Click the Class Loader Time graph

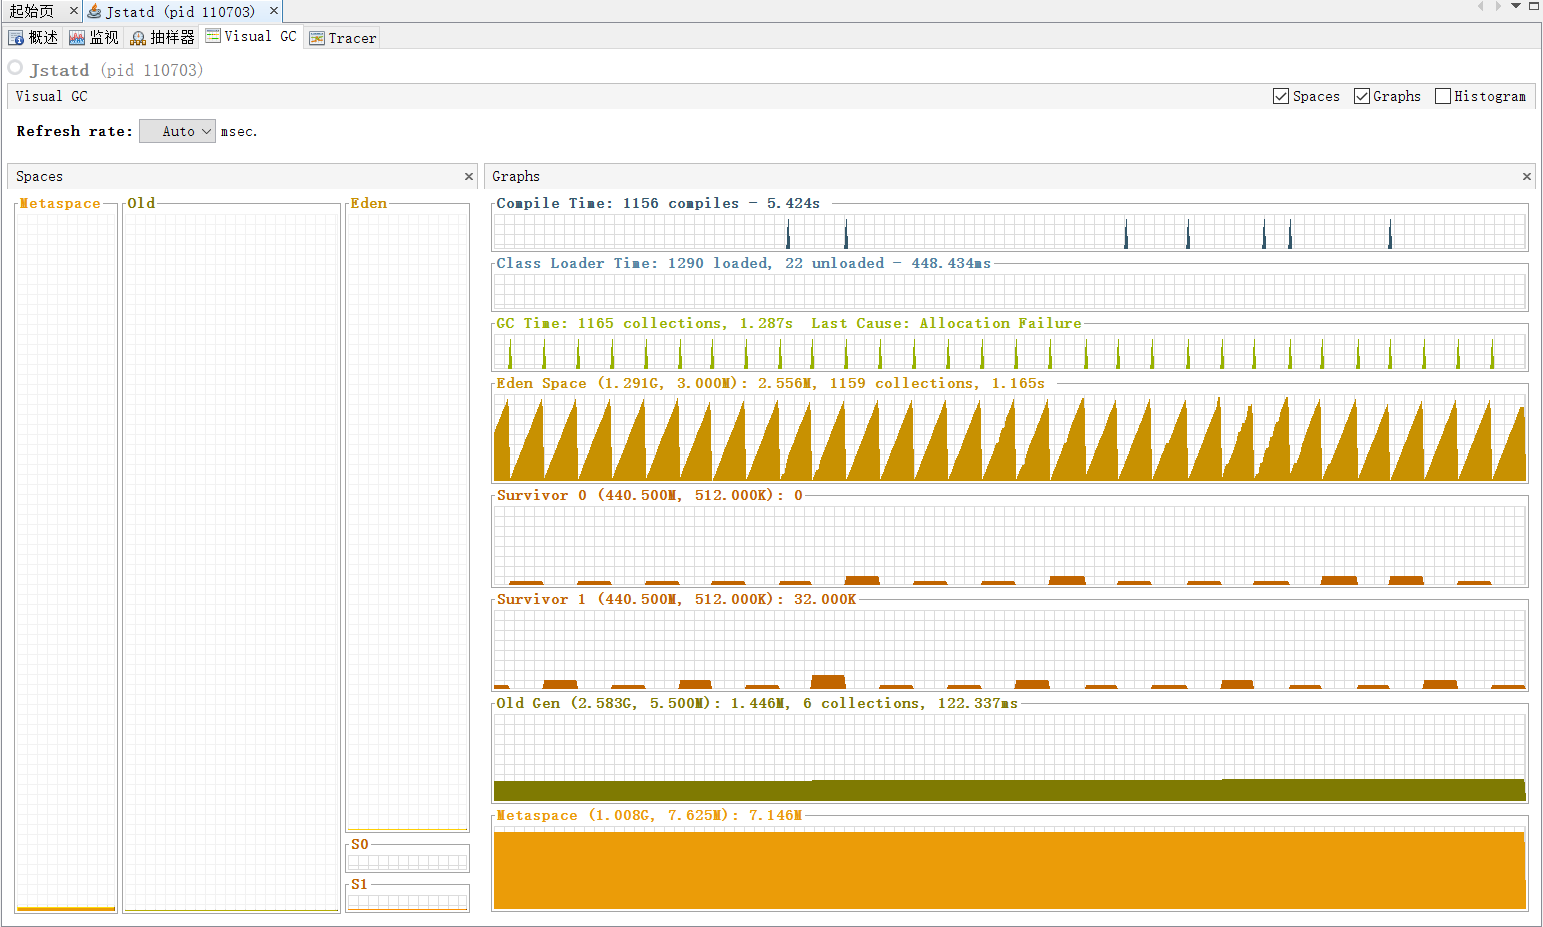(x=1010, y=292)
